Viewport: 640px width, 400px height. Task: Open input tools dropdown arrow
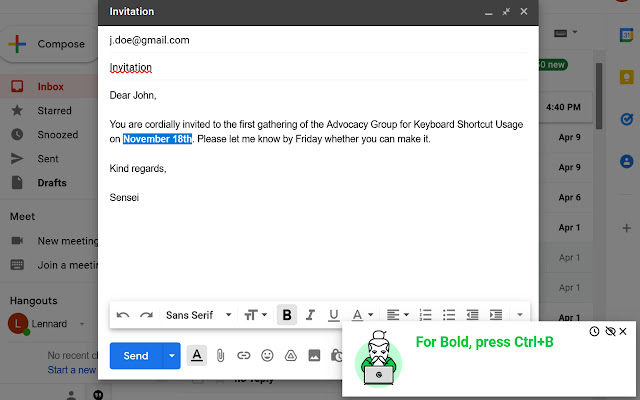575,32
